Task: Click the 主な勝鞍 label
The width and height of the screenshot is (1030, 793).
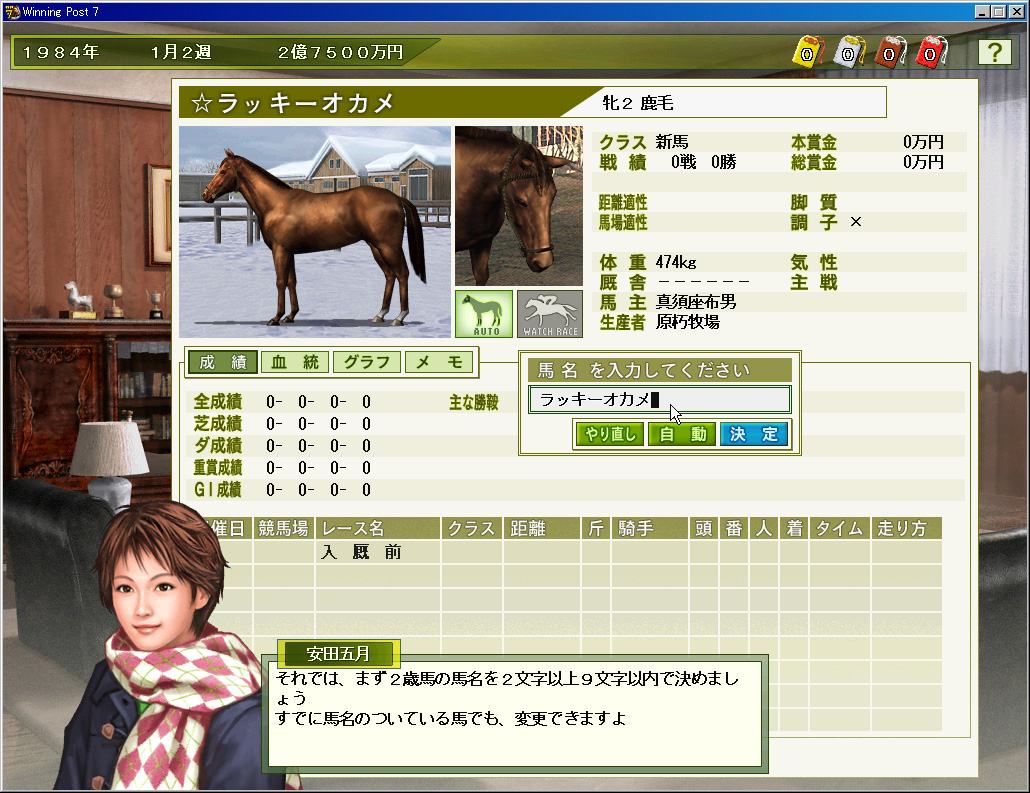Action: coord(474,402)
